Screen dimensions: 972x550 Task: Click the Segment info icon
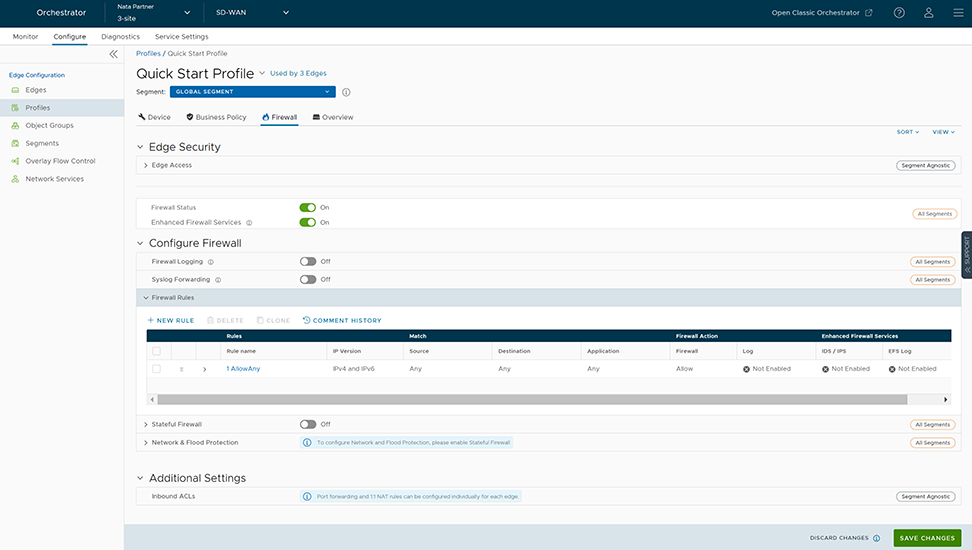pos(346,92)
